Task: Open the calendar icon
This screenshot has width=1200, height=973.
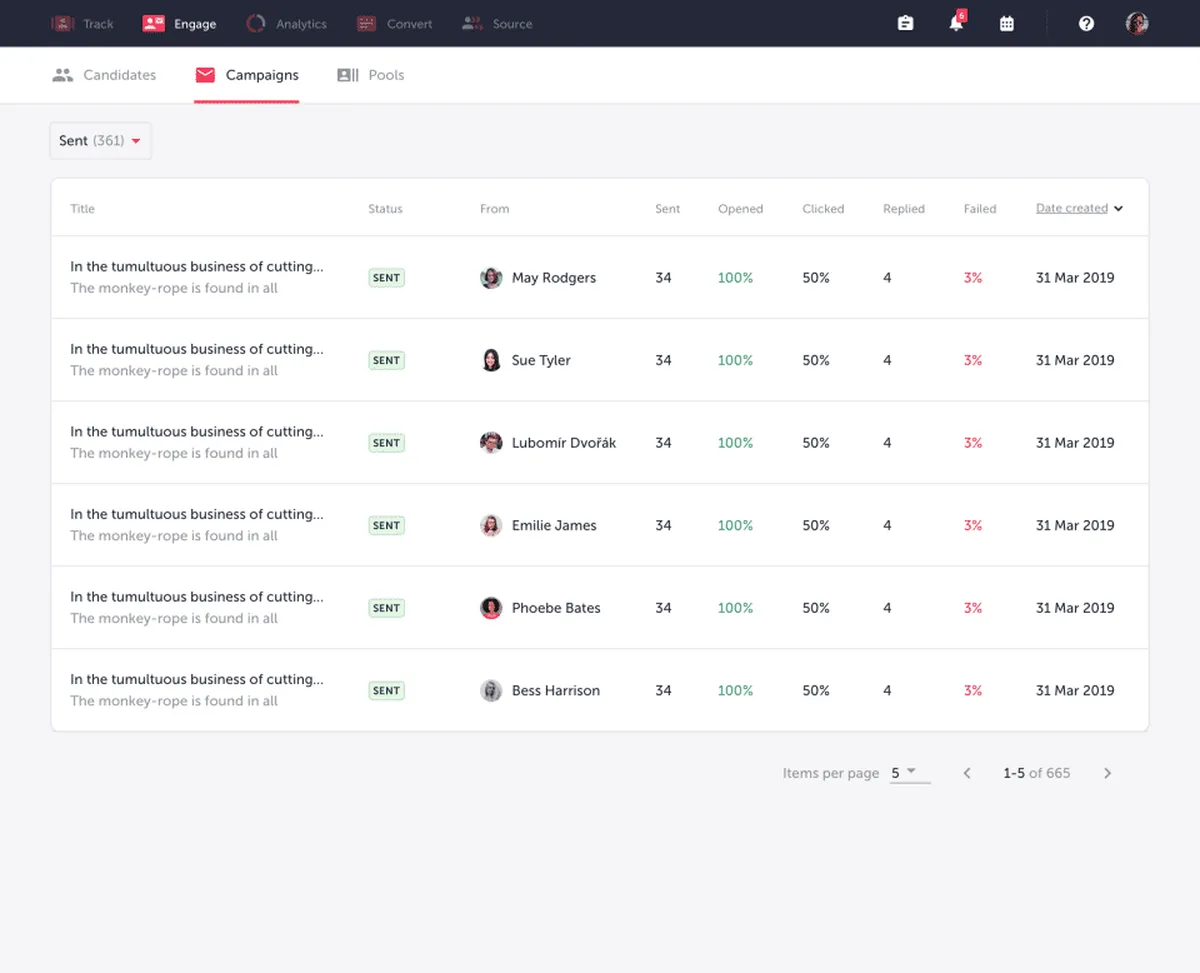Action: 1007,22
